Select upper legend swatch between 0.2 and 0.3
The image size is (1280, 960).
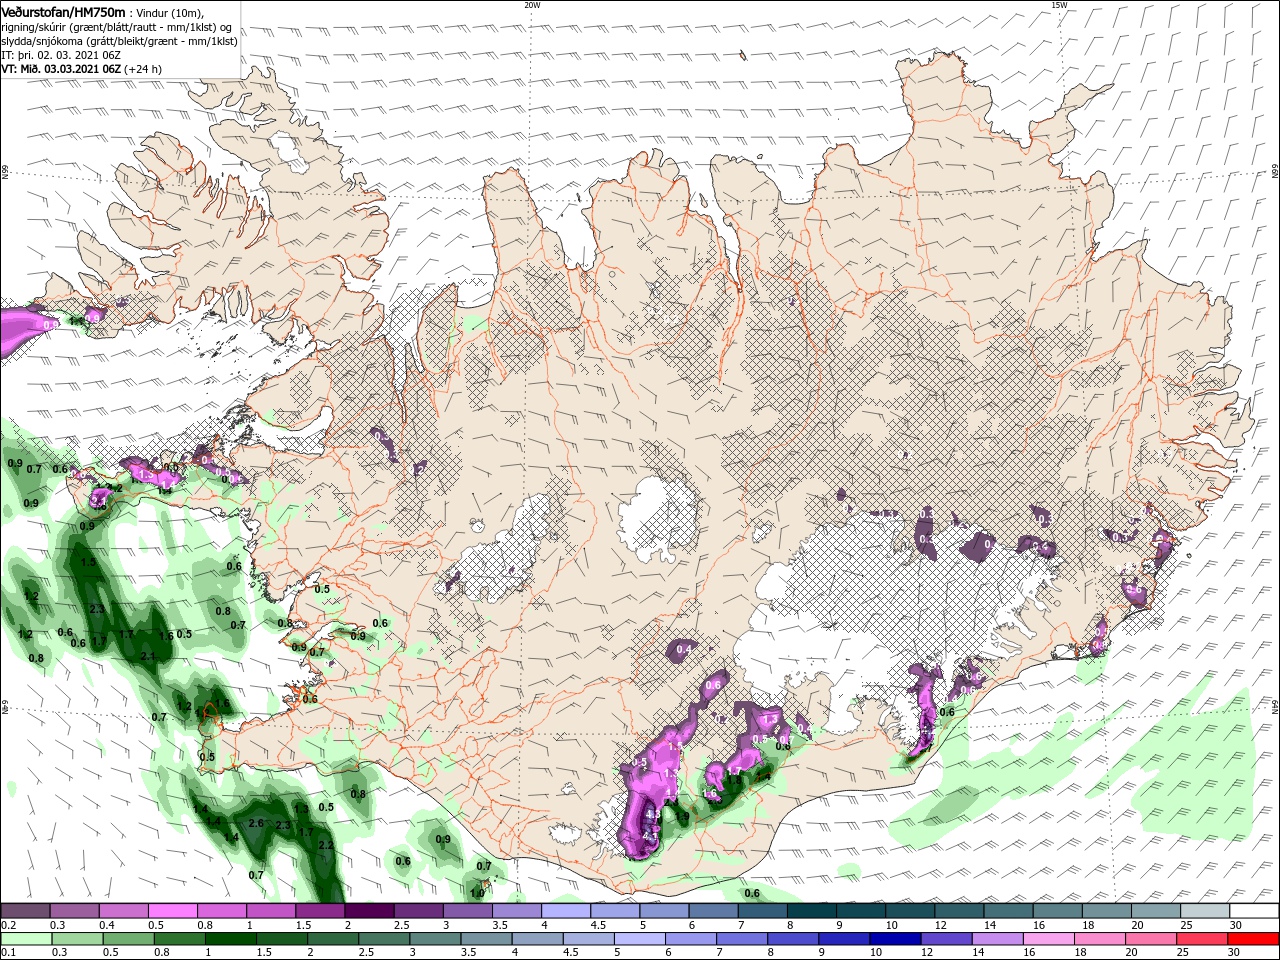click(x=25, y=910)
